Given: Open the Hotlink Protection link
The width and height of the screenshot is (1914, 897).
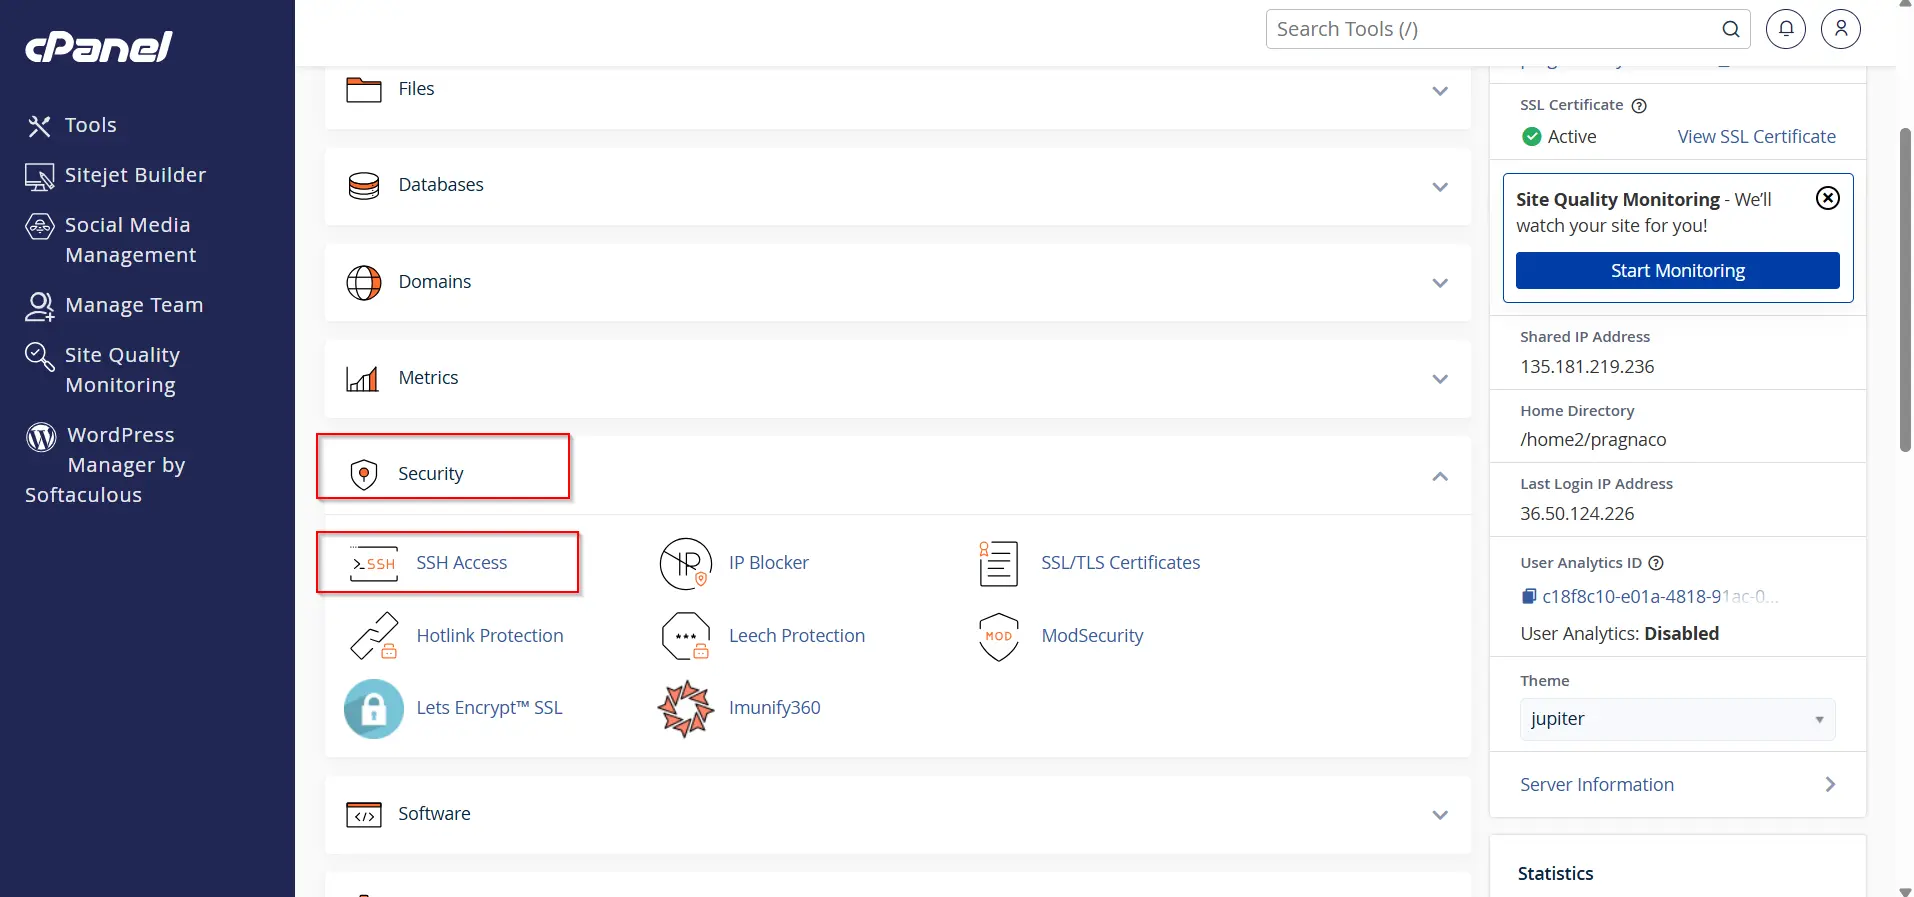Looking at the screenshot, I should tap(489, 636).
